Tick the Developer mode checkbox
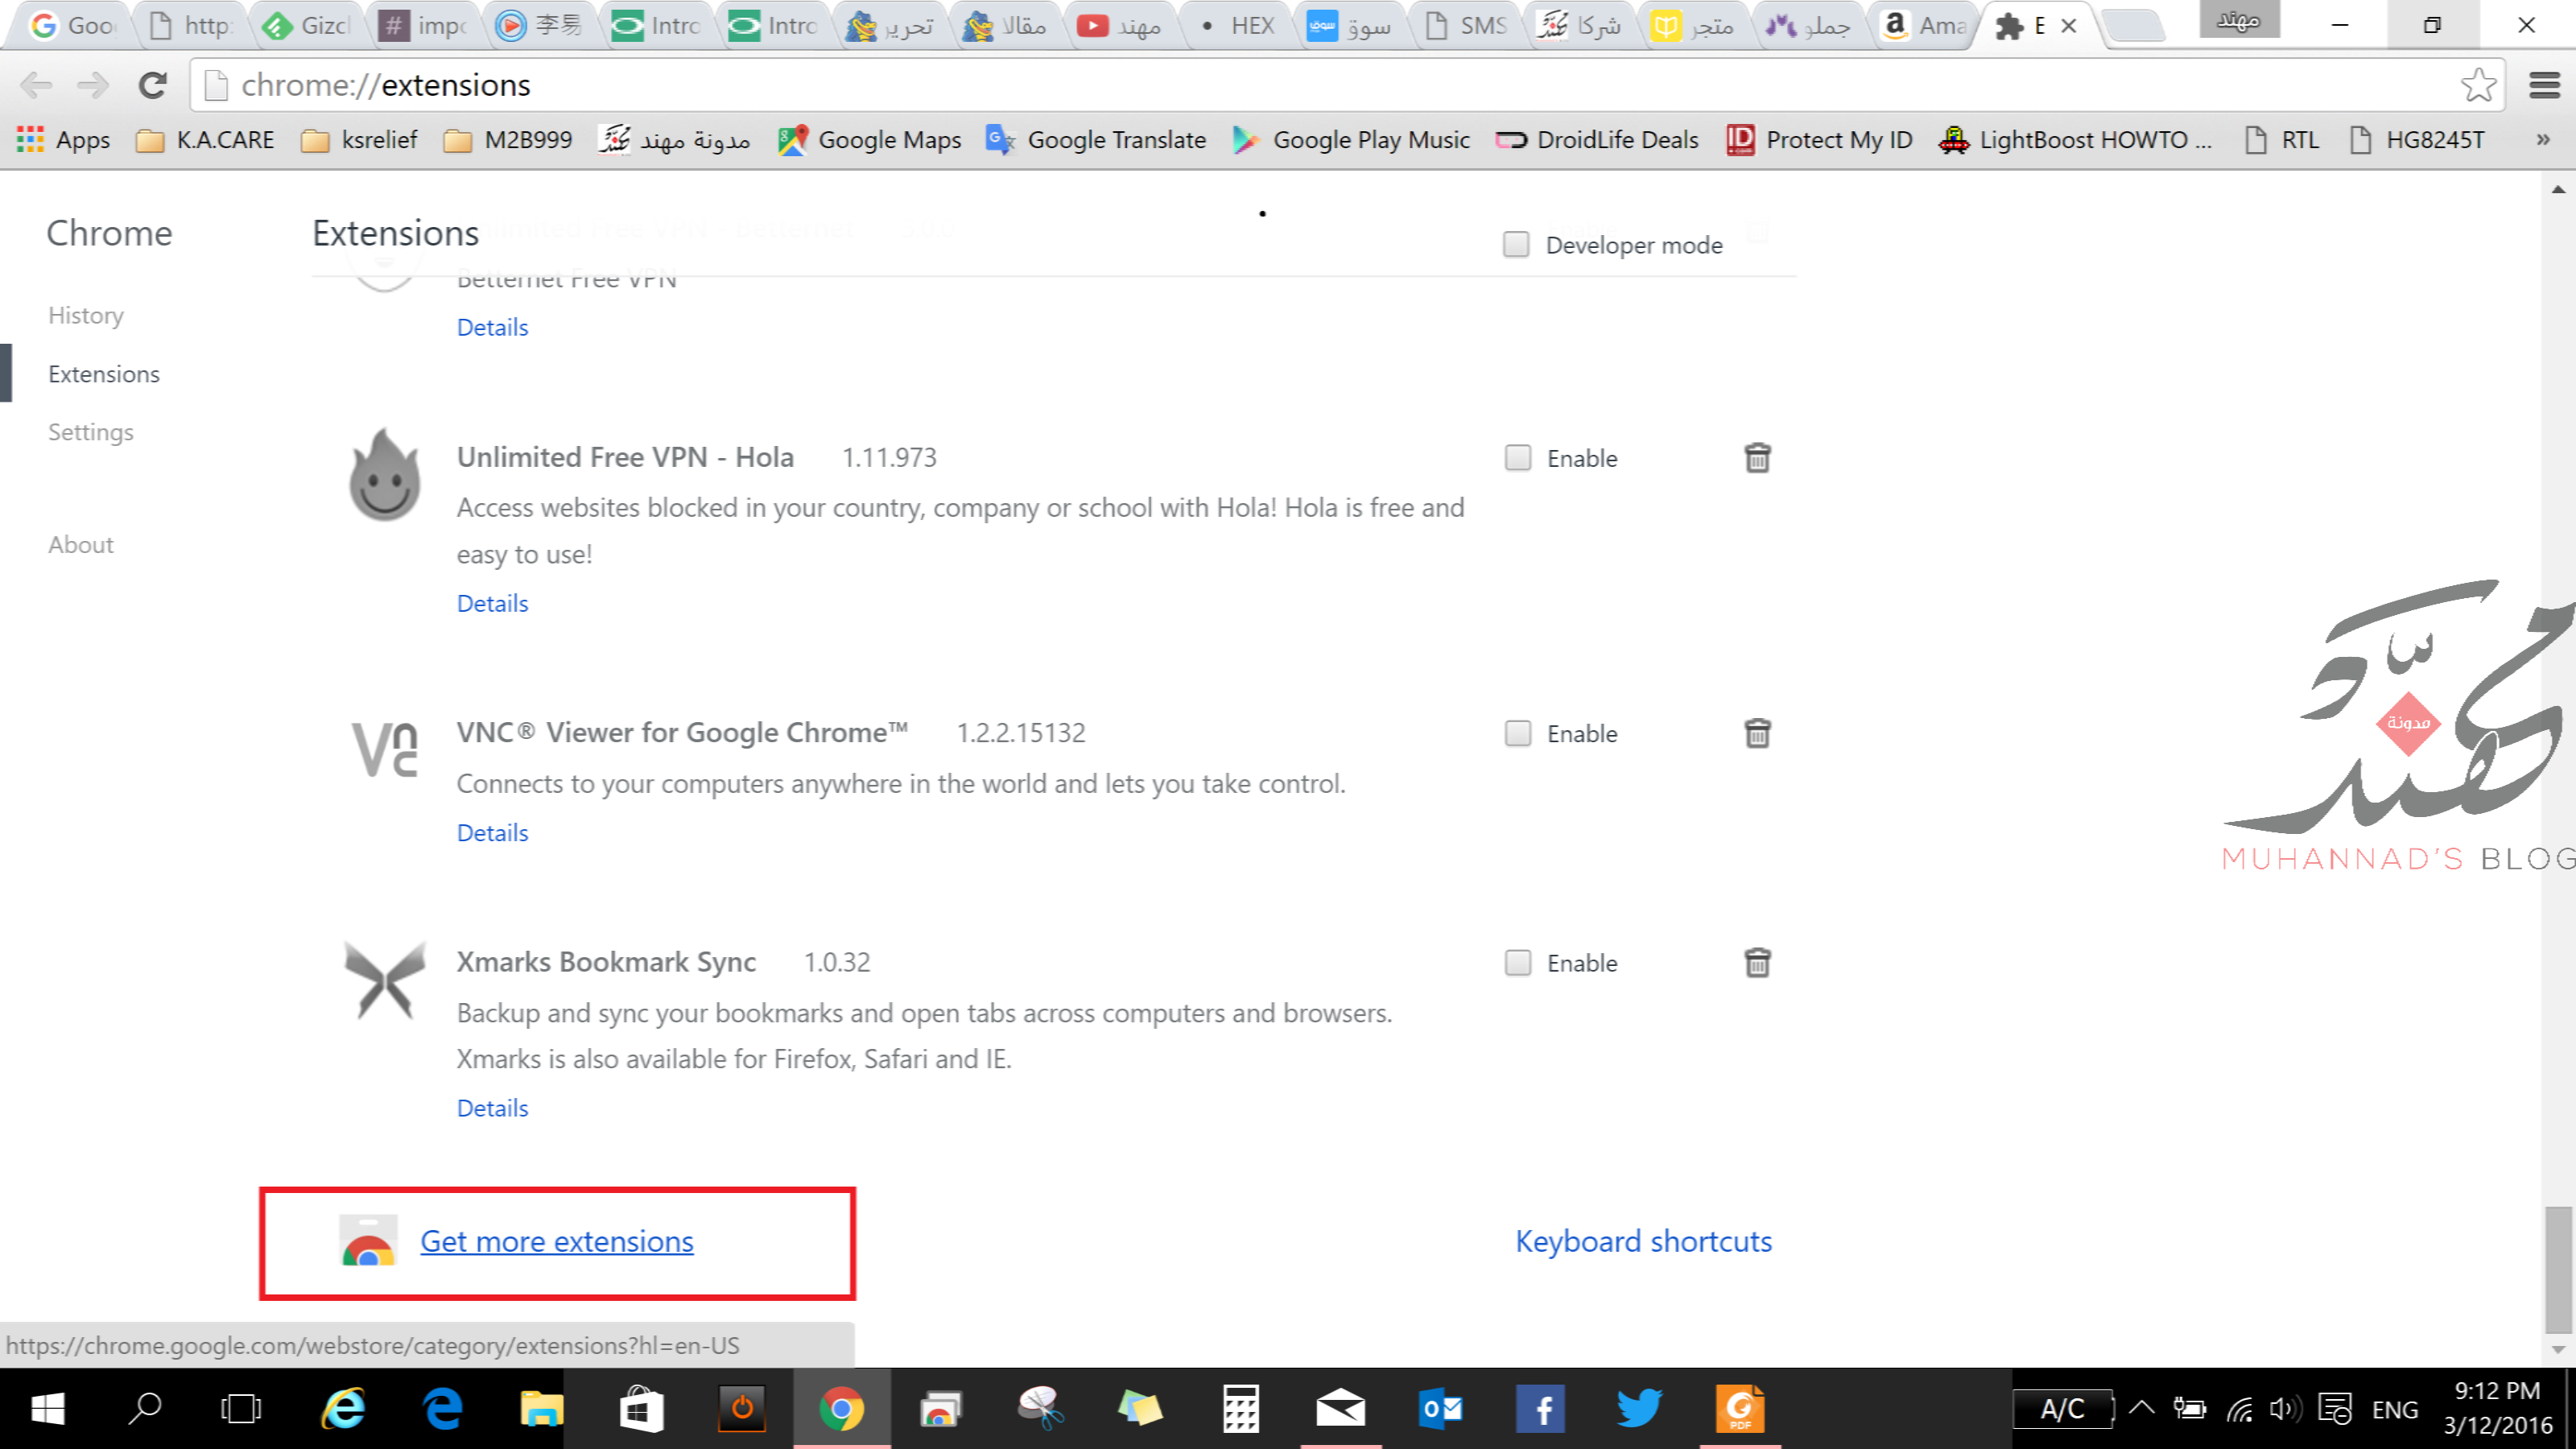This screenshot has width=2576, height=1449. click(1516, 245)
